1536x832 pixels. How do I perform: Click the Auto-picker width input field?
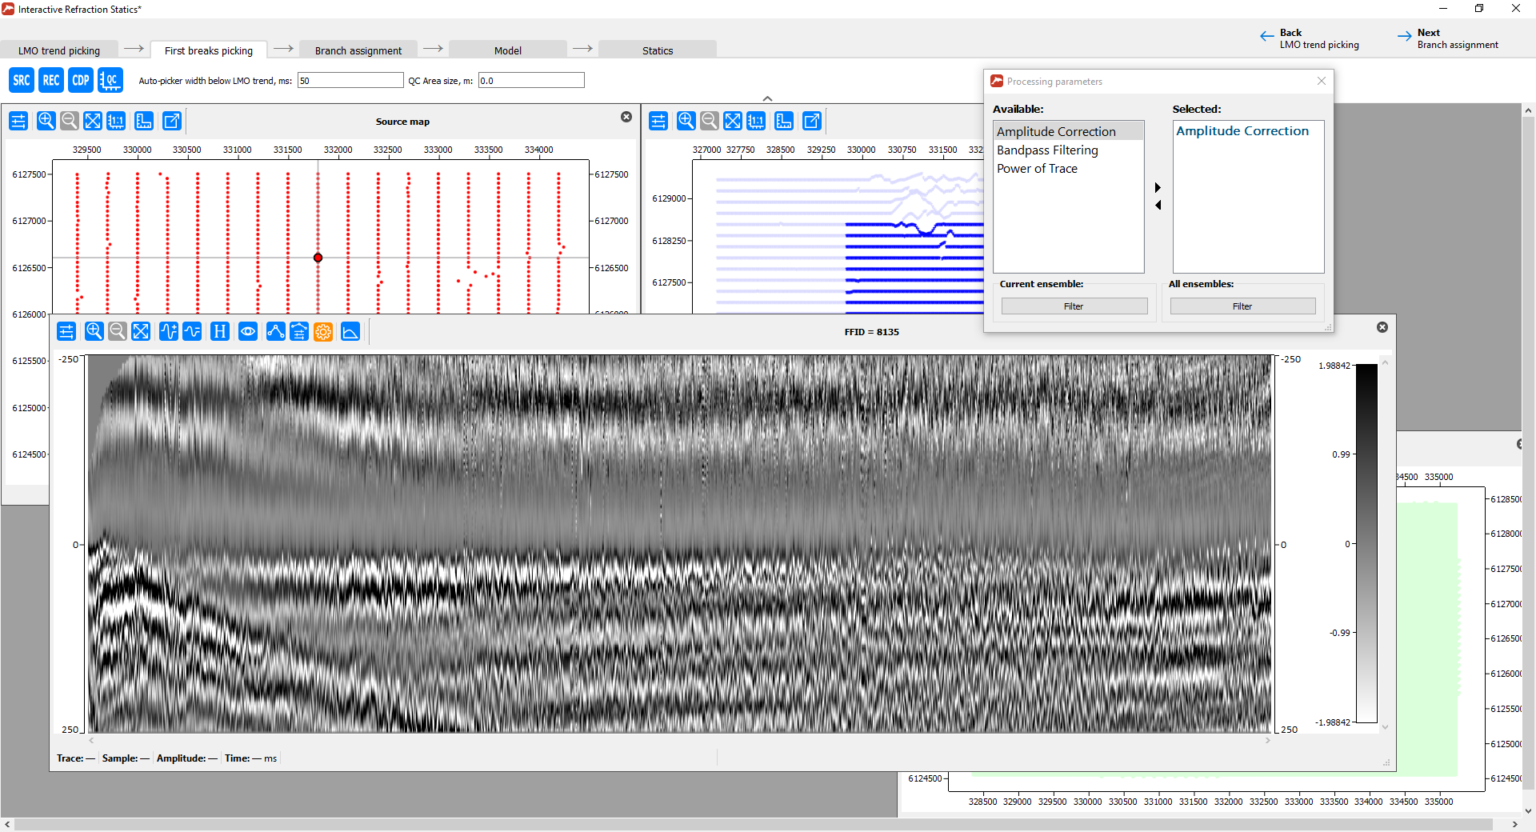[350, 81]
